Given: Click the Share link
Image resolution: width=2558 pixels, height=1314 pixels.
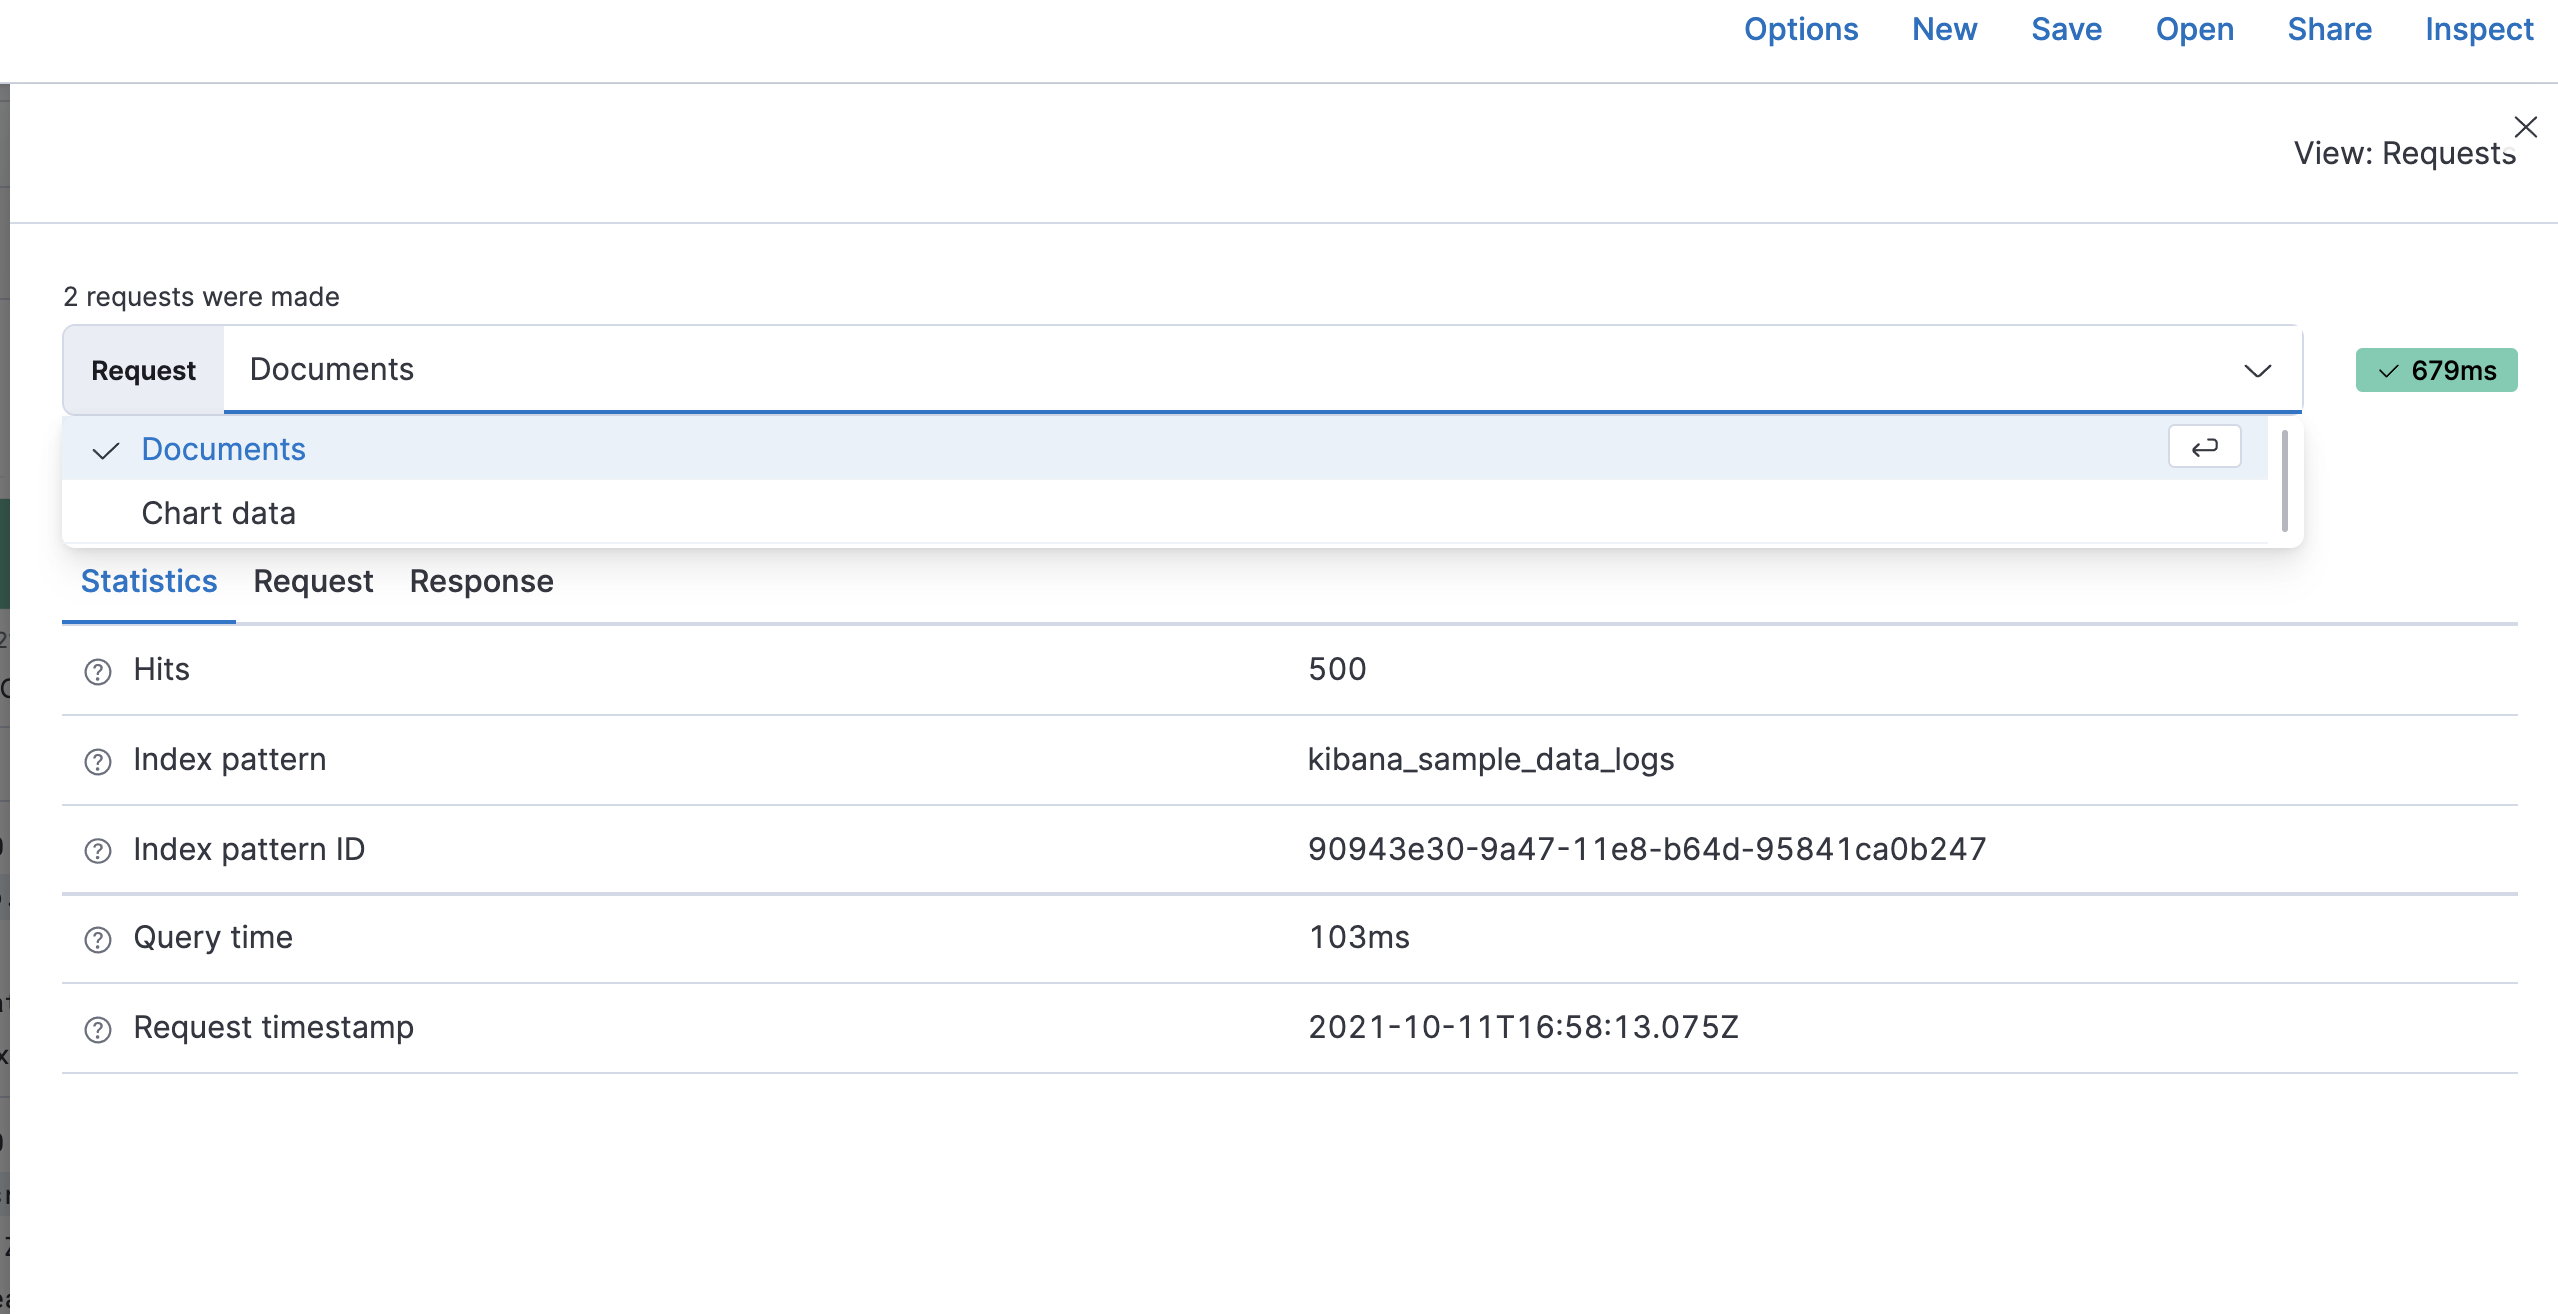Looking at the screenshot, I should point(2329,29).
